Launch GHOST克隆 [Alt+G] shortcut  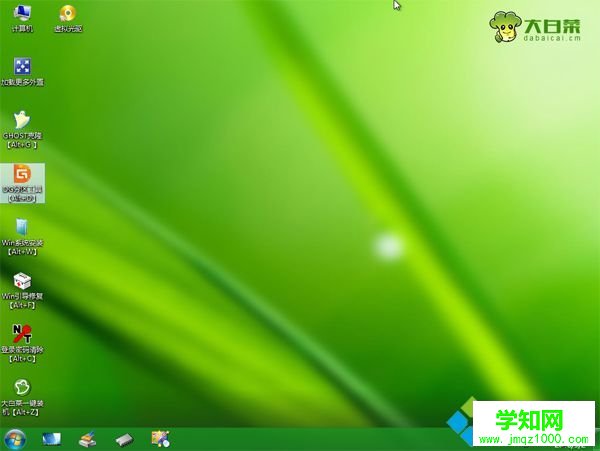(x=22, y=130)
